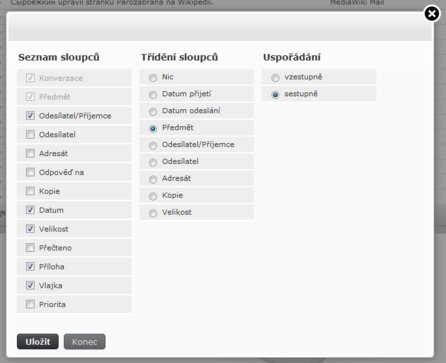Click the Uložit save button

coord(38,342)
